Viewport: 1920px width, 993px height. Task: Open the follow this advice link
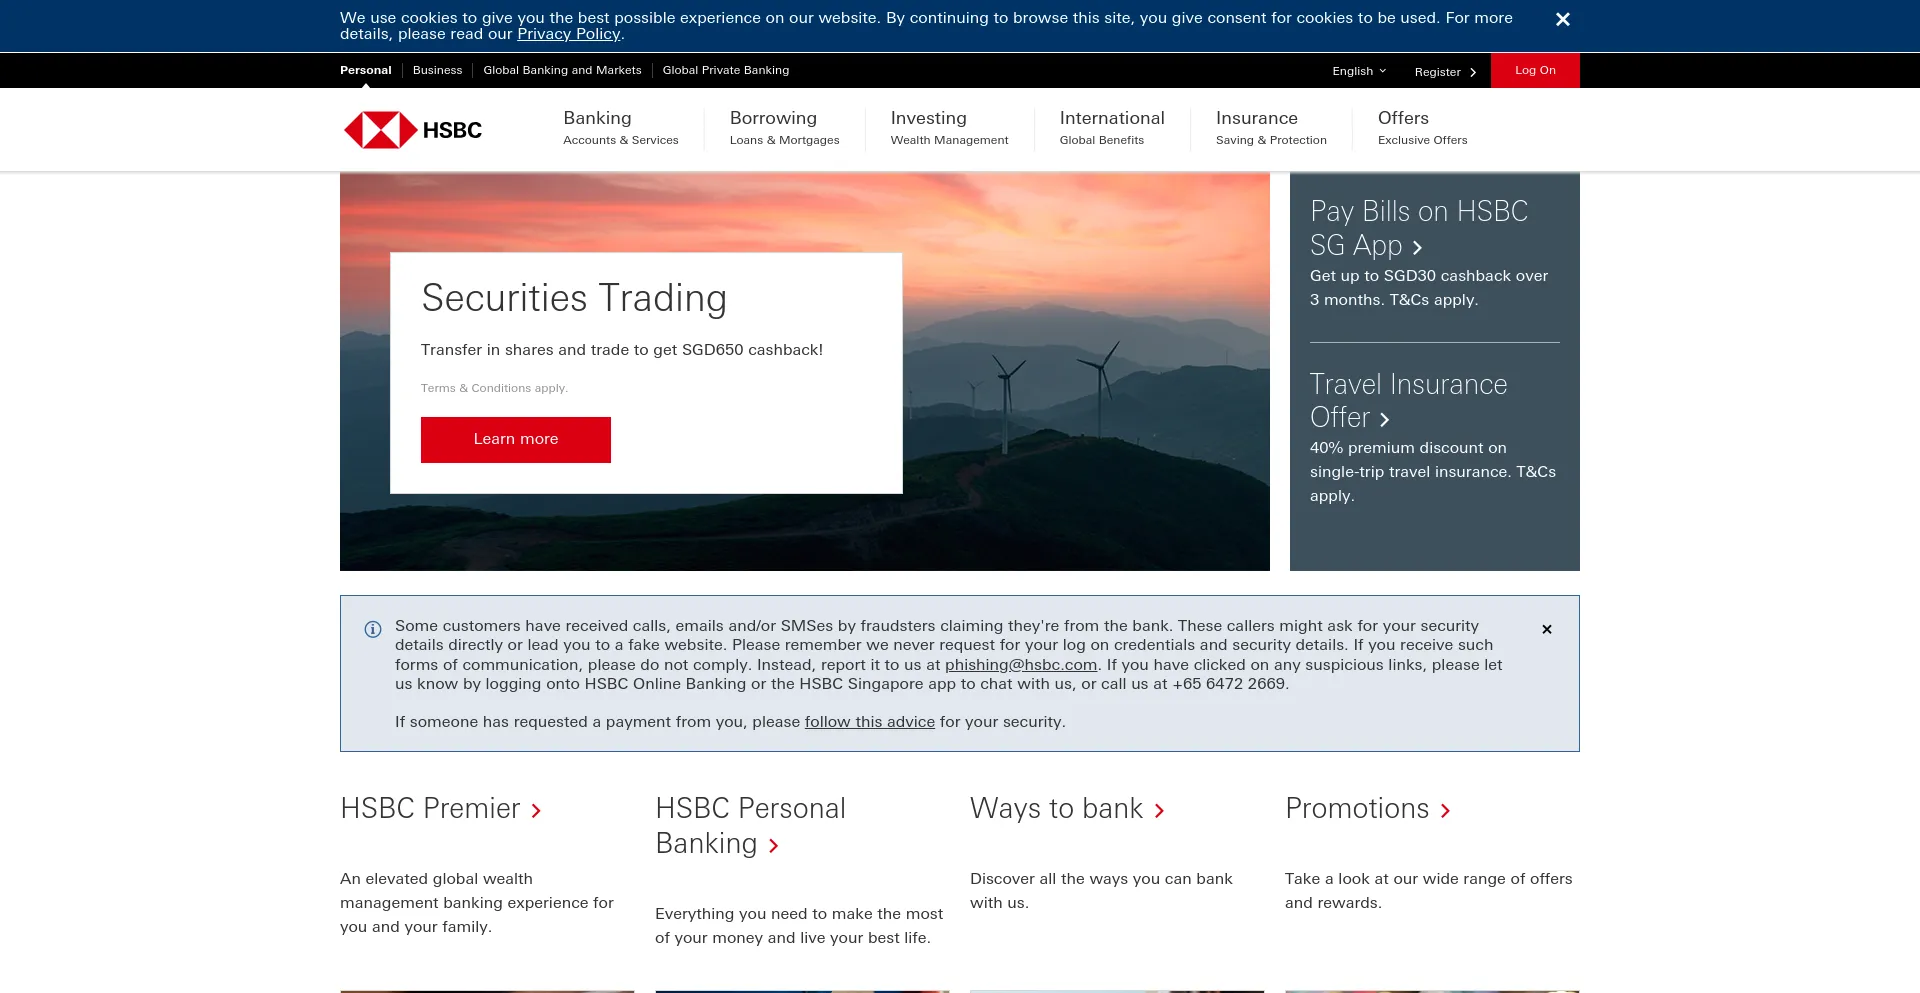point(870,722)
